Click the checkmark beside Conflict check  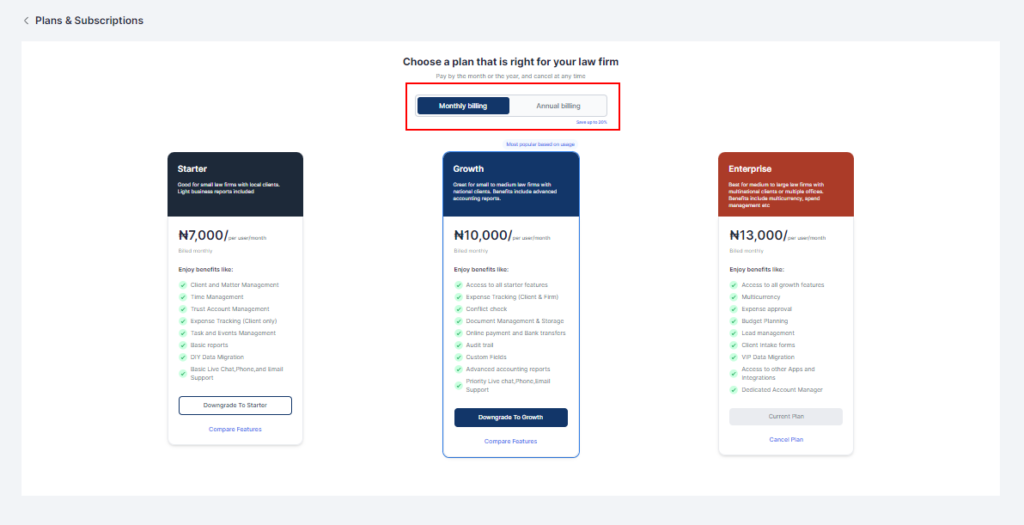pos(457,309)
